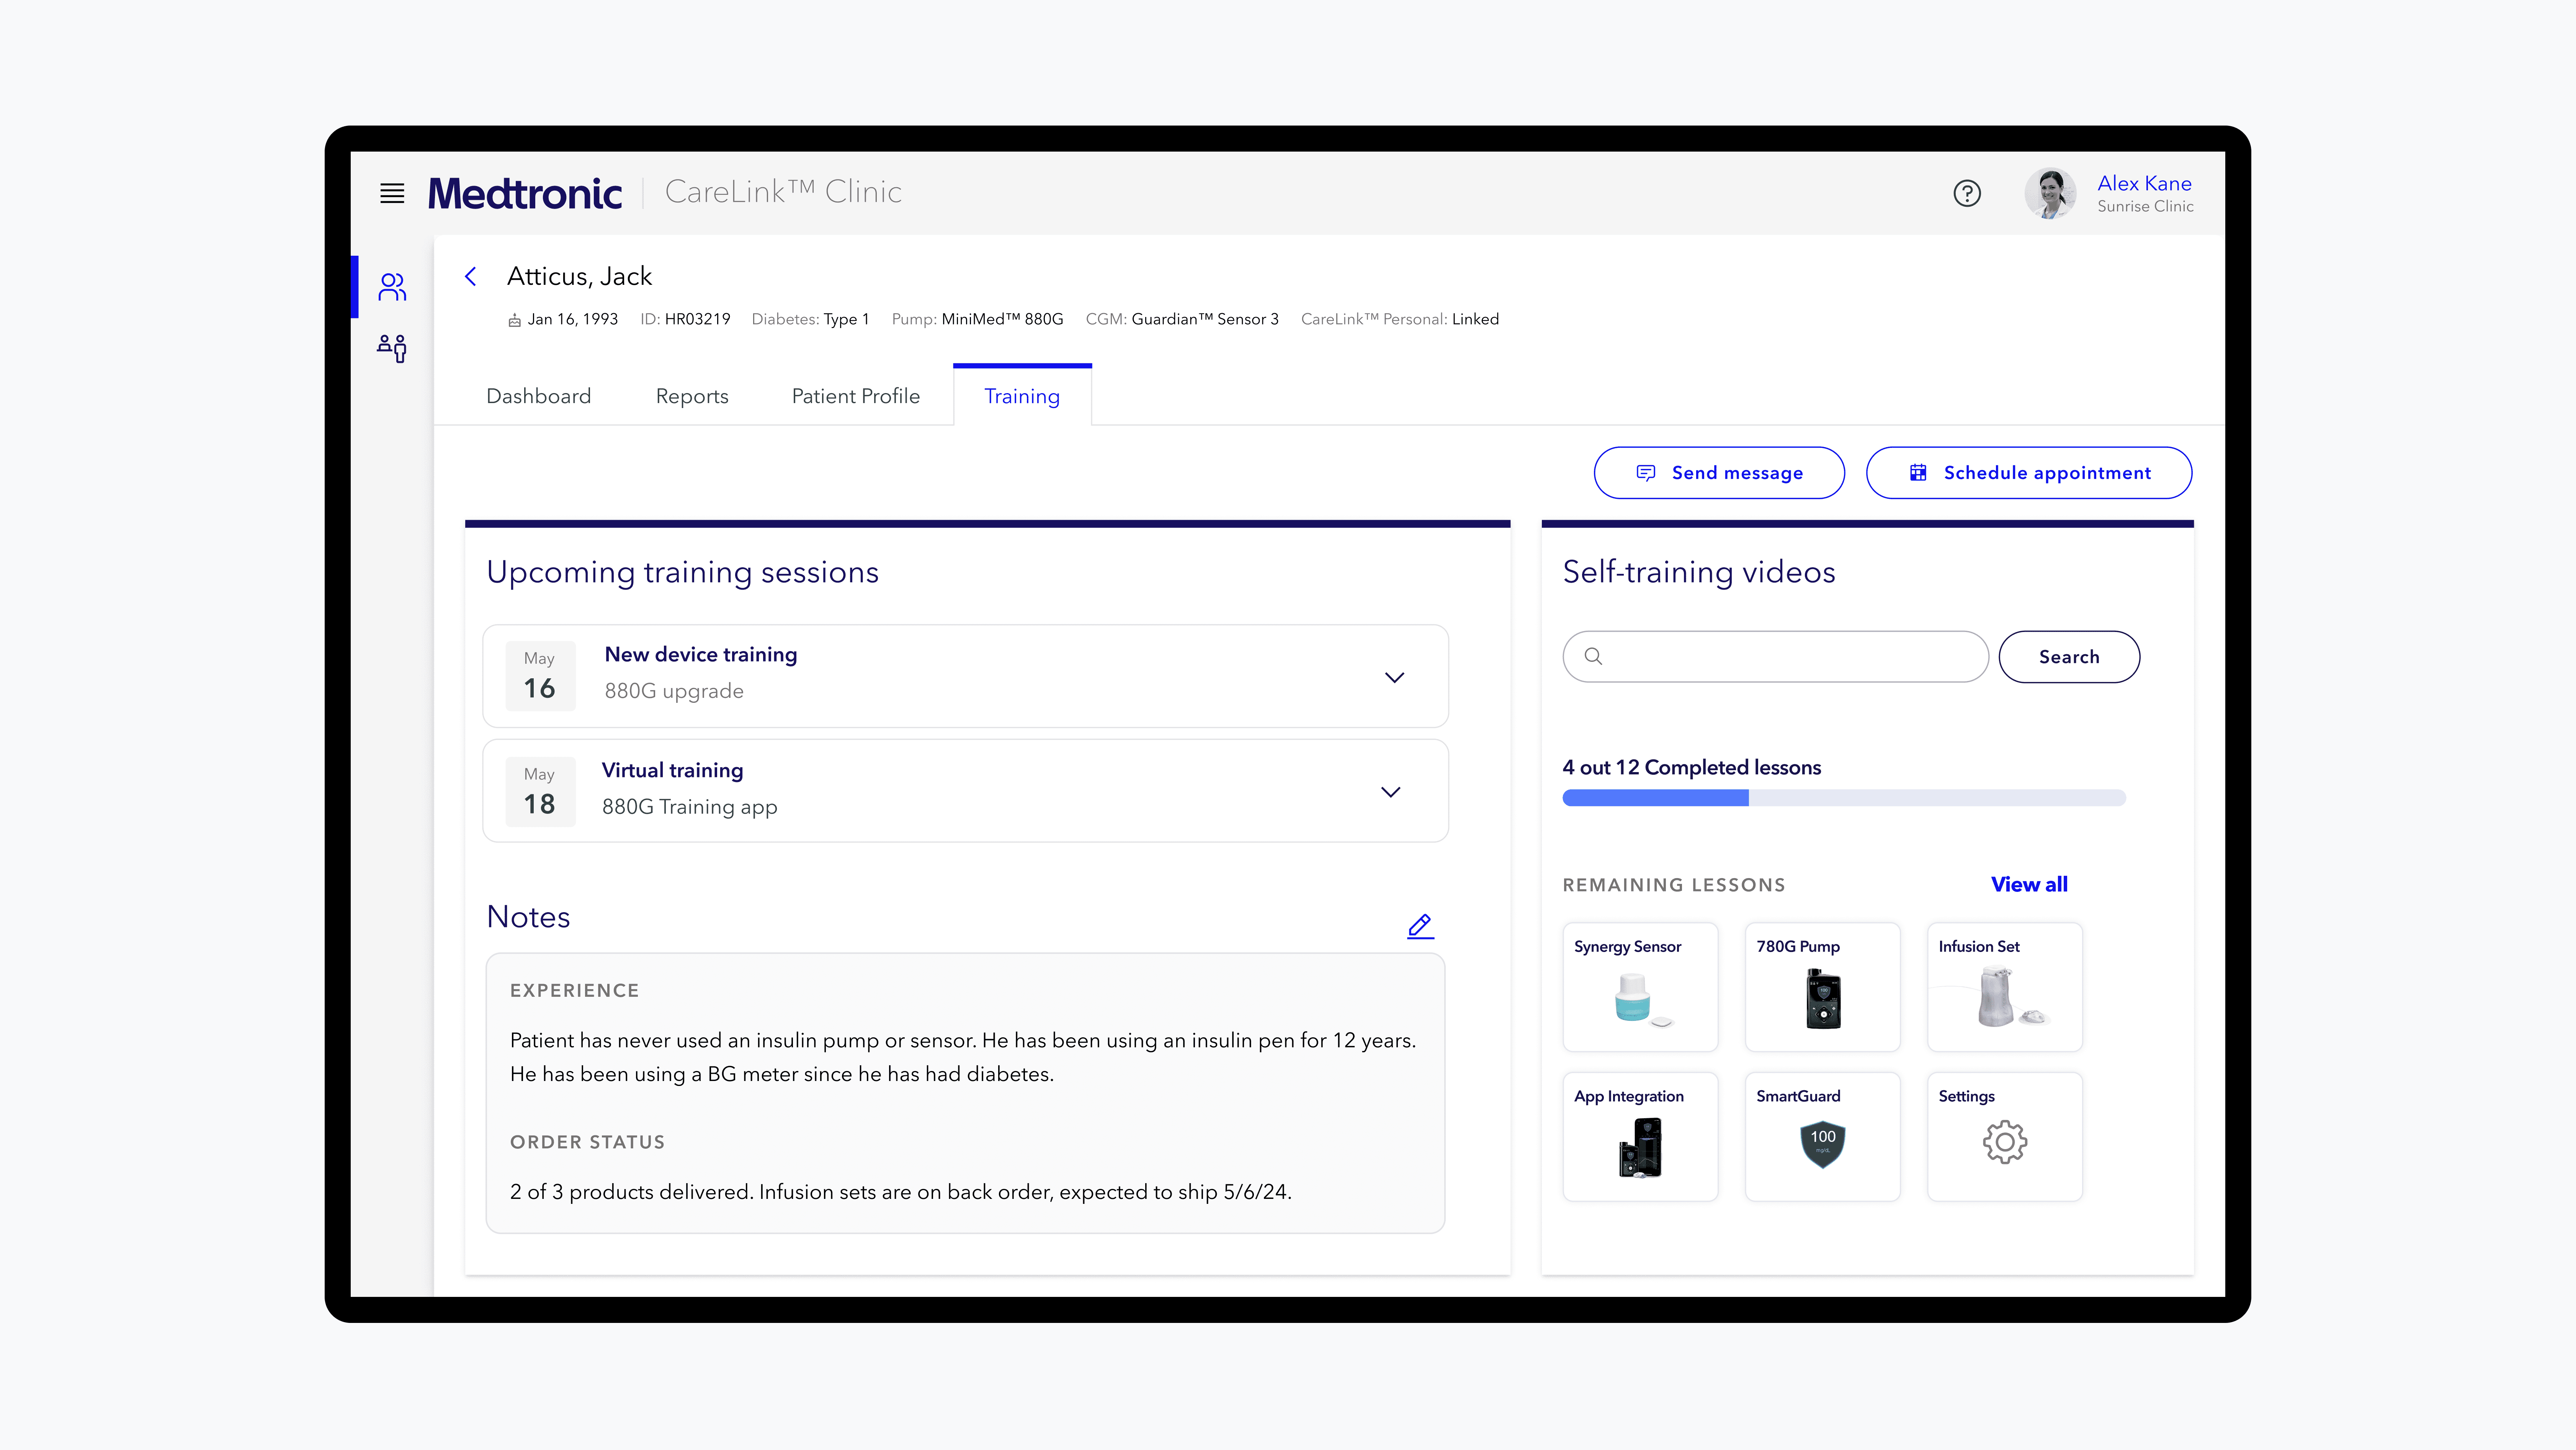The image size is (2576, 1450).
Task: Switch to the Dashboard tab
Action: [538, 396]
